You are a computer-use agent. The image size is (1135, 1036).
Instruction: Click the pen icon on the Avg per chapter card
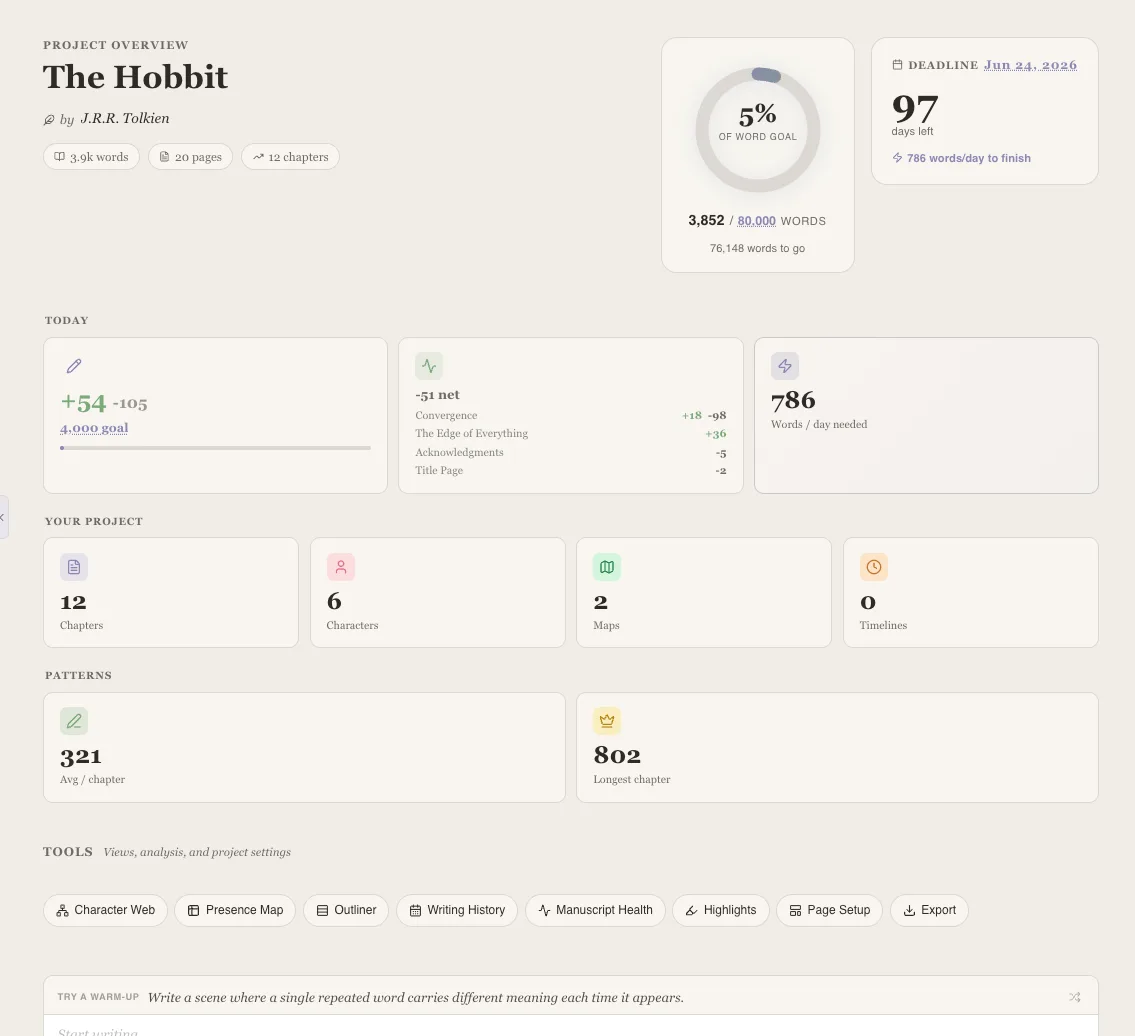coord(74,721)
